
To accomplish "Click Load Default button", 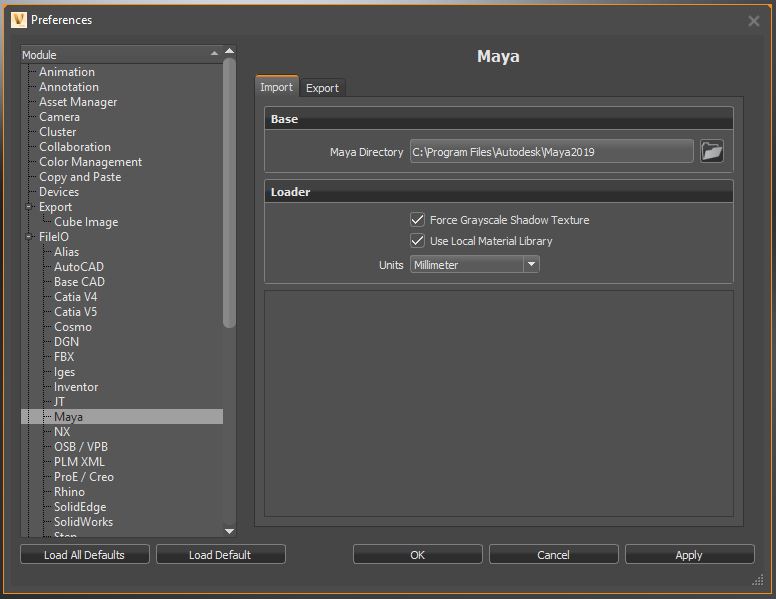I will pyautogui.click(x=221, y=554).
